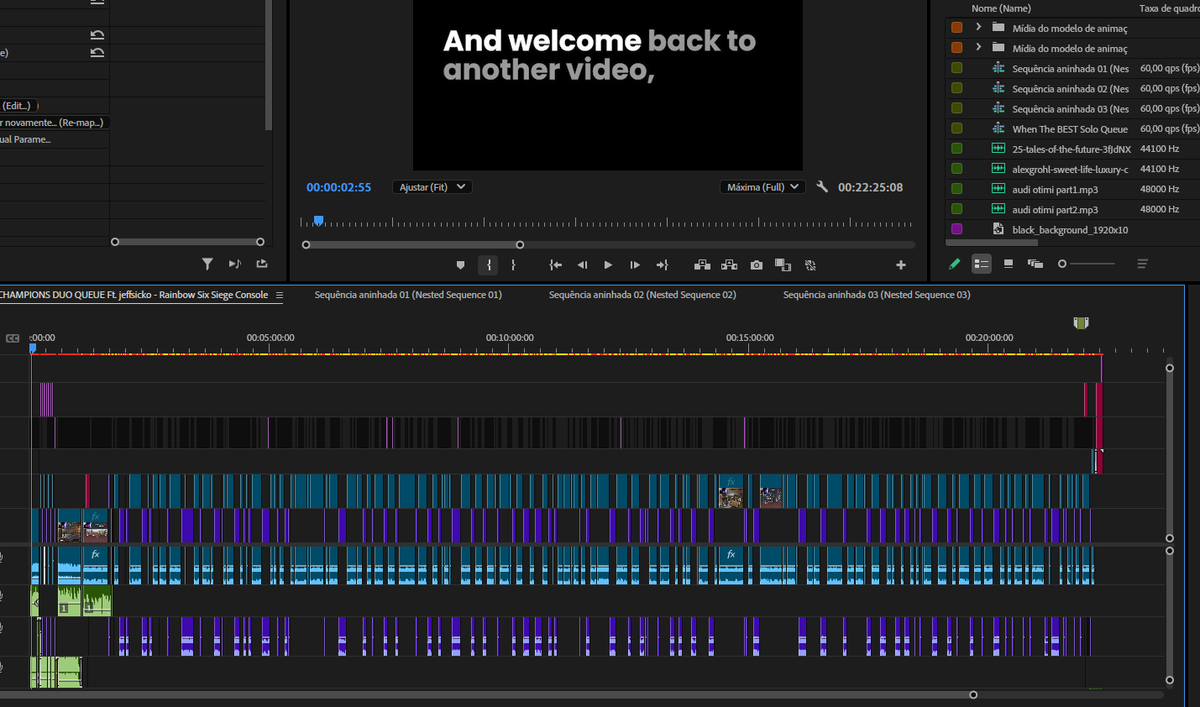Toggle proxies icon in Program Monitor
Viewport: 1200px width, 707px height.
click(x=810, y=265)
